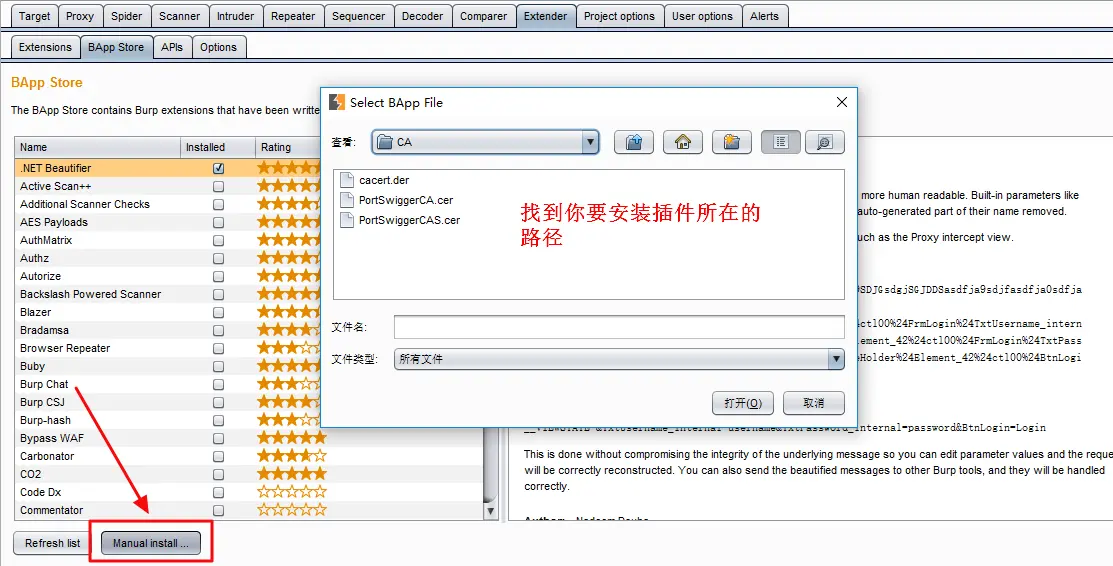Open the Intruder tab

(x=235, y=16)
